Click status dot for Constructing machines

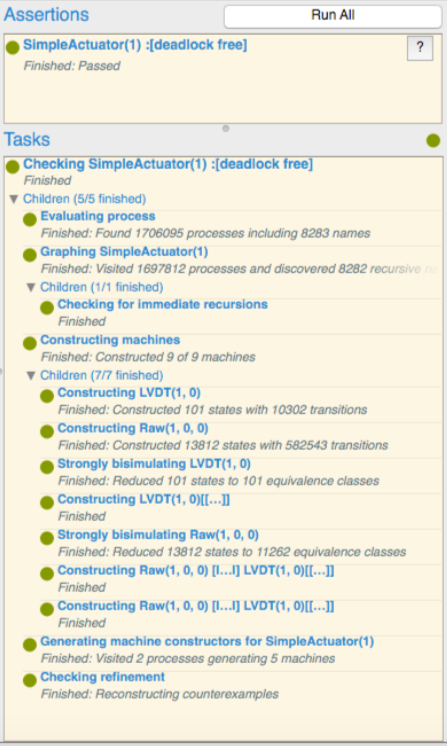point(30,343)
